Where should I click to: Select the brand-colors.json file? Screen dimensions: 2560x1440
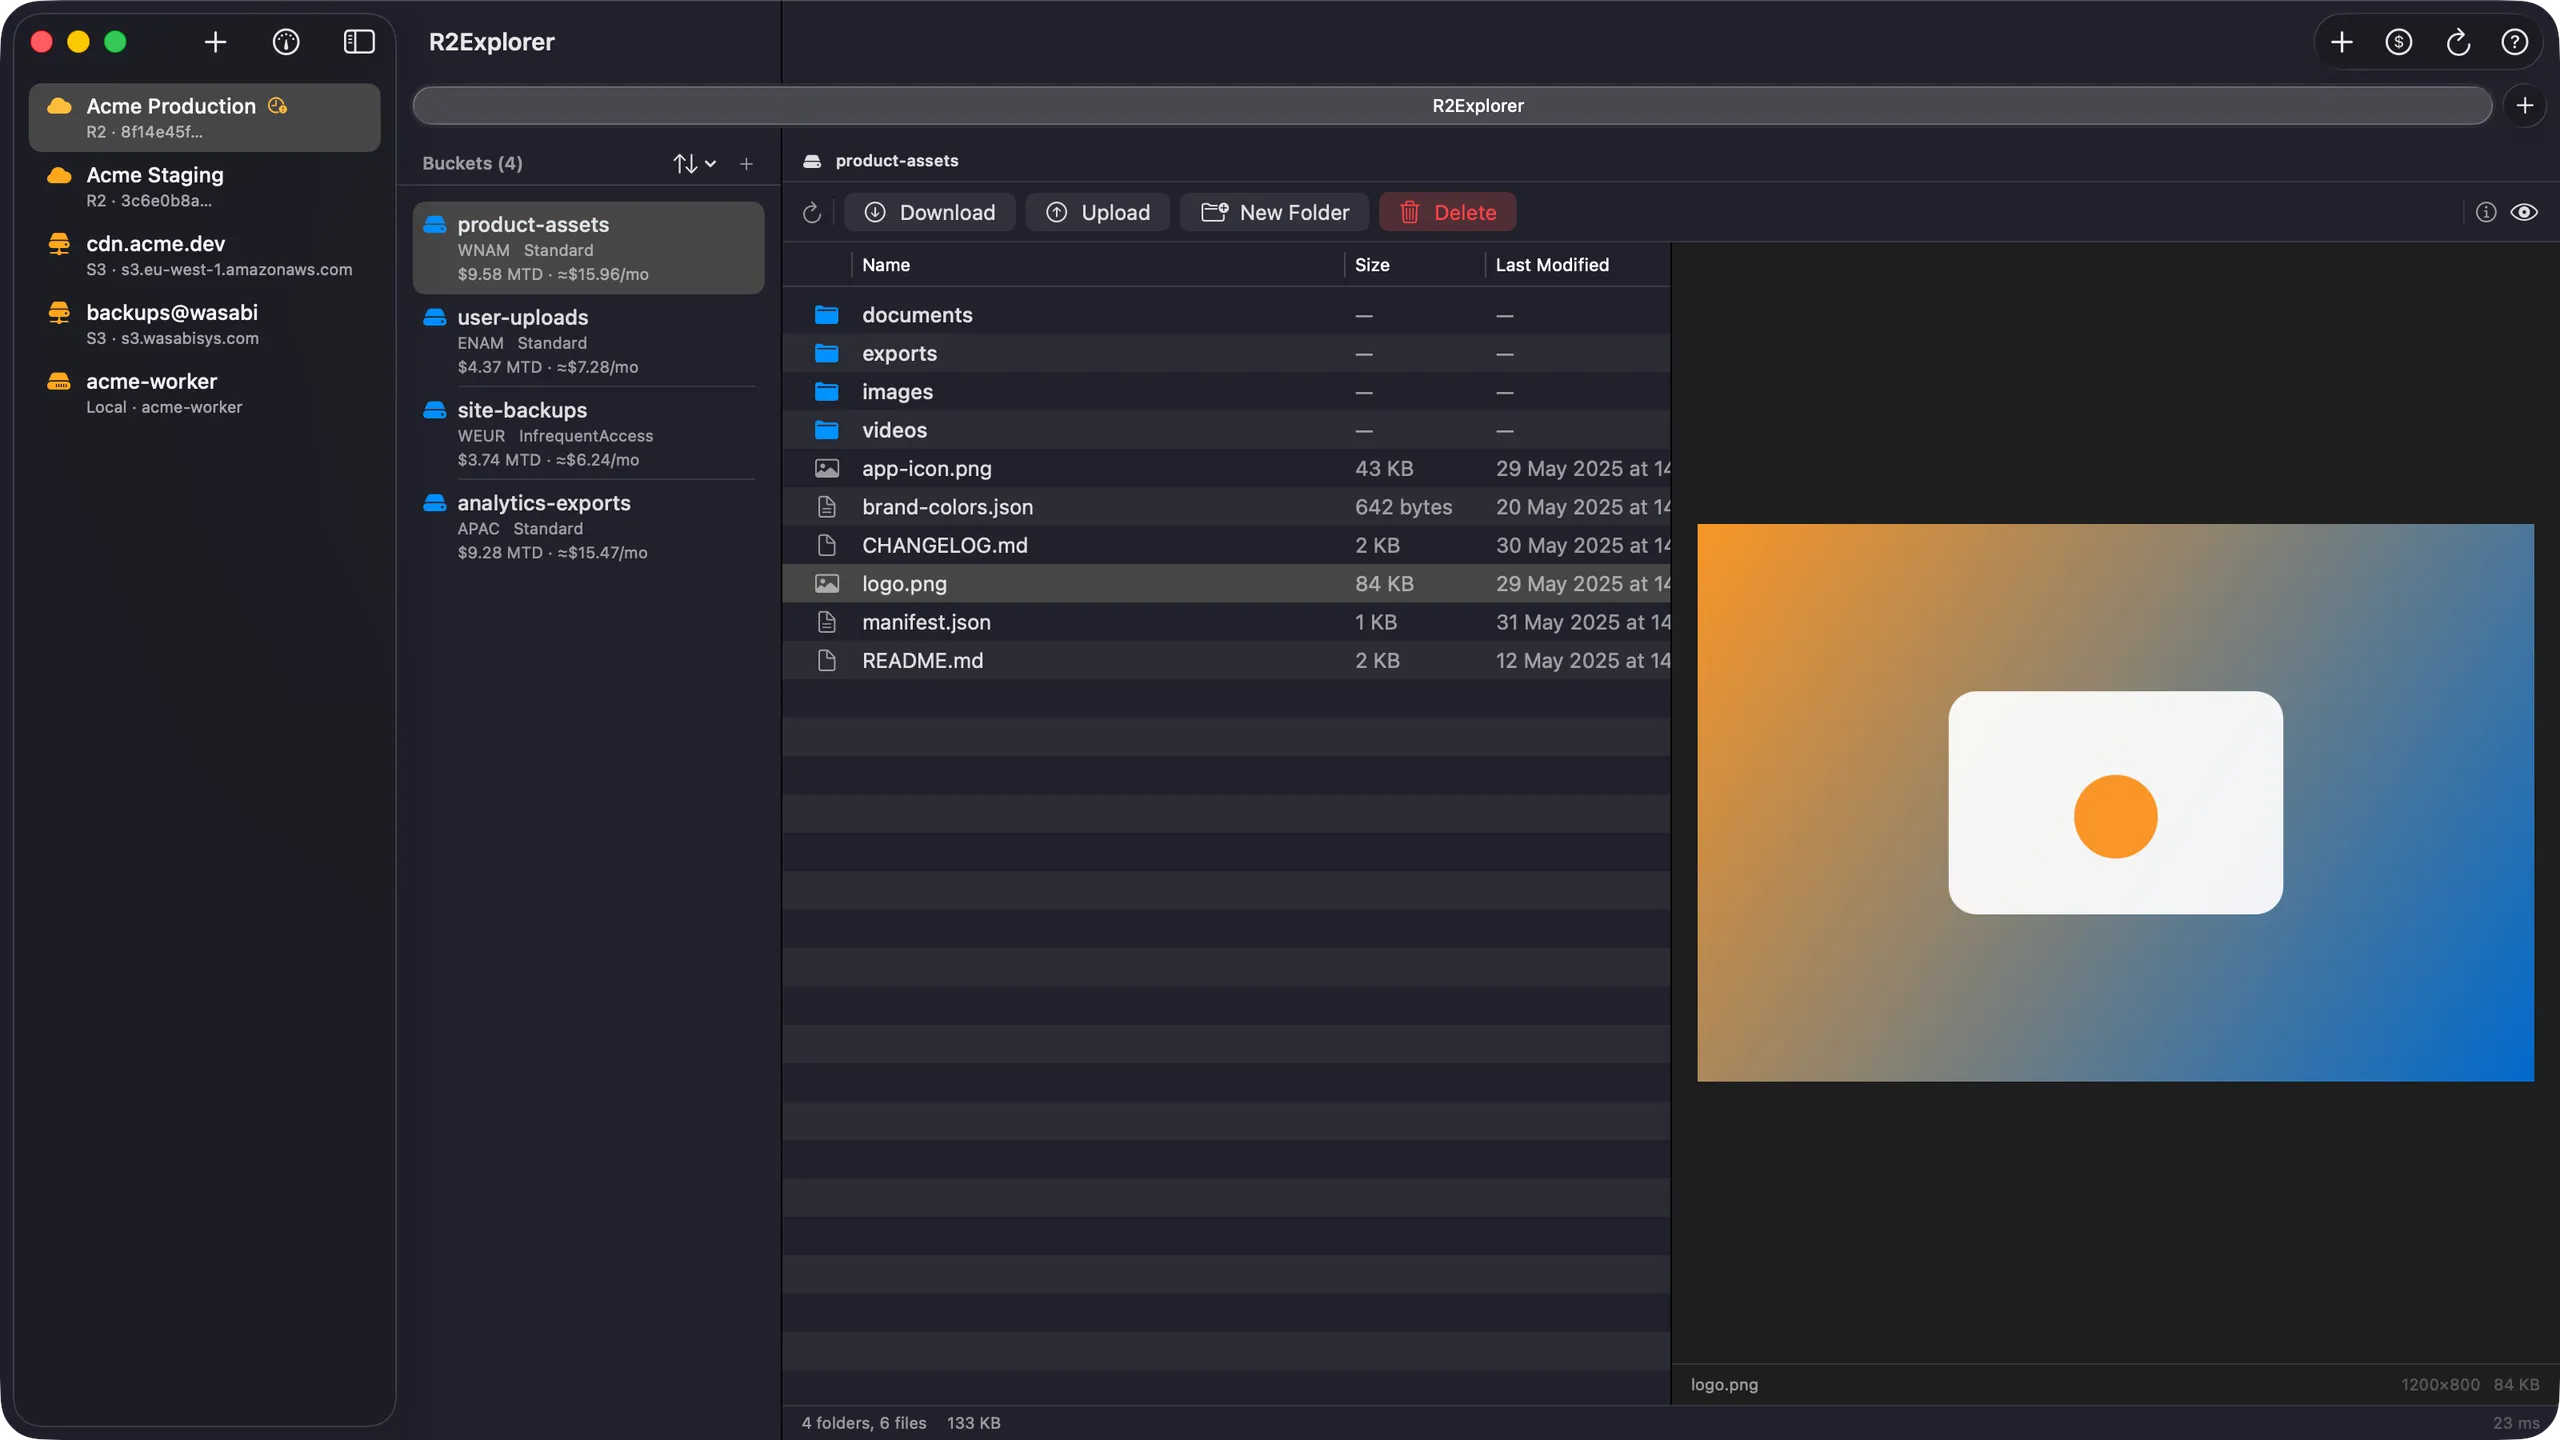(1226, 507)
